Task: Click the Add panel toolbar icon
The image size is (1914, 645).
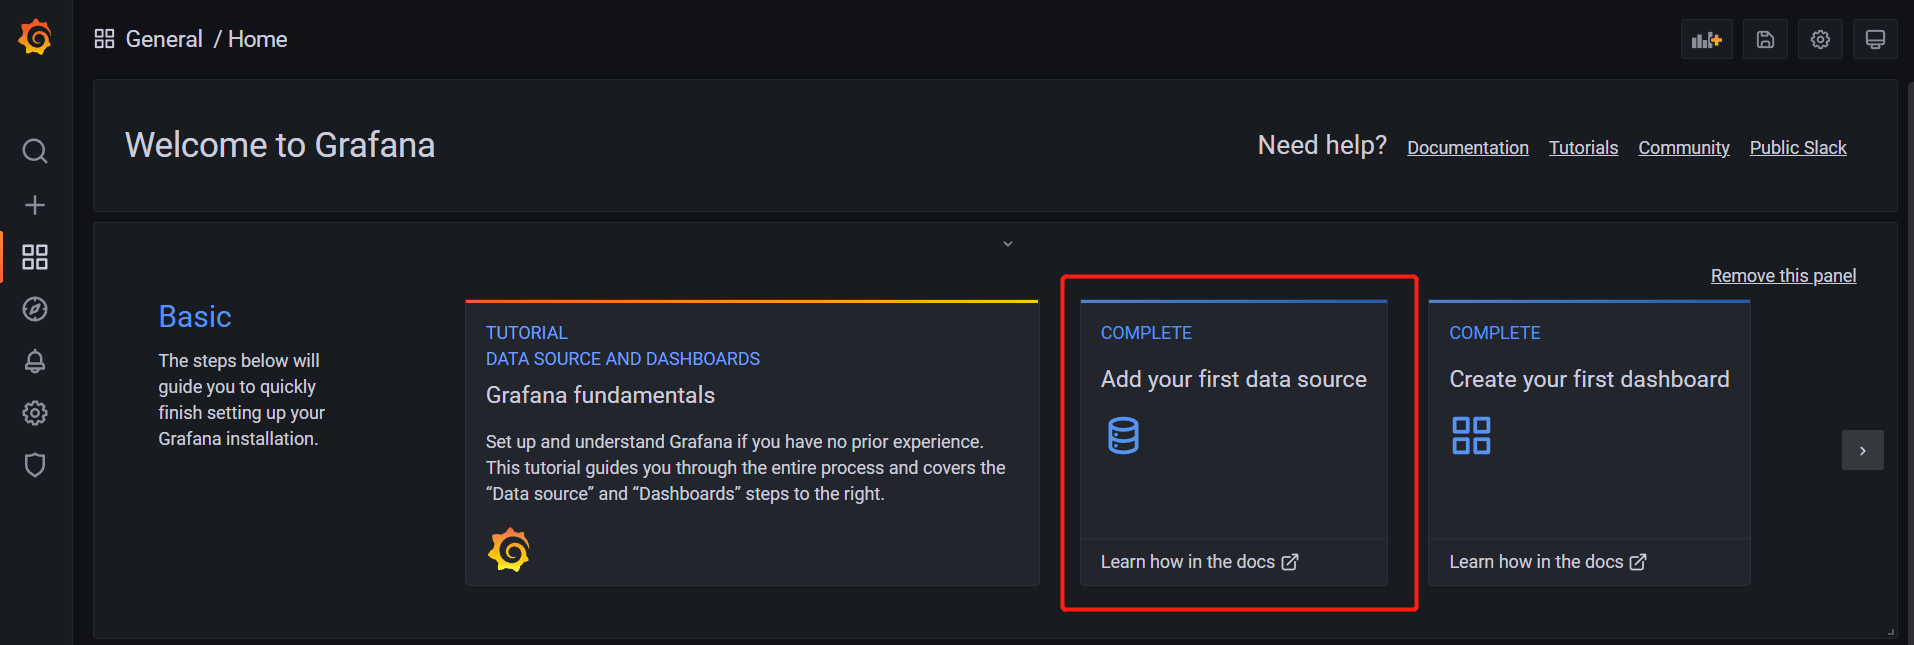Action: tap(1706, 40)
